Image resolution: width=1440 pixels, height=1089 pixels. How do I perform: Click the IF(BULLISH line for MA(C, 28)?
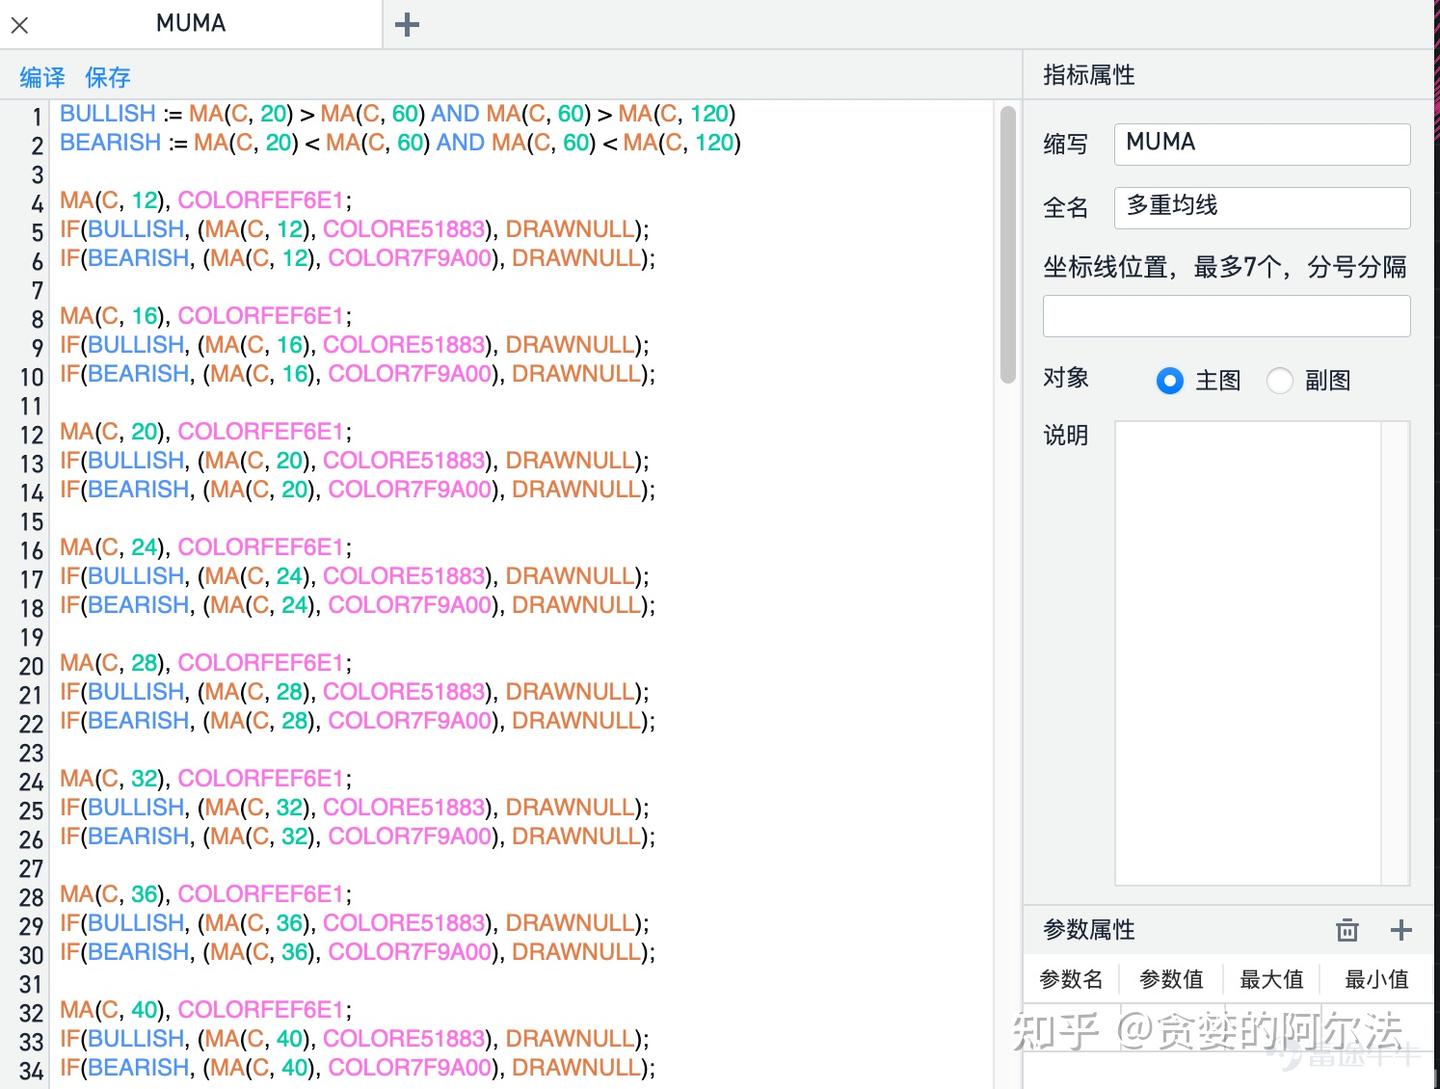[x=354, y=693]
